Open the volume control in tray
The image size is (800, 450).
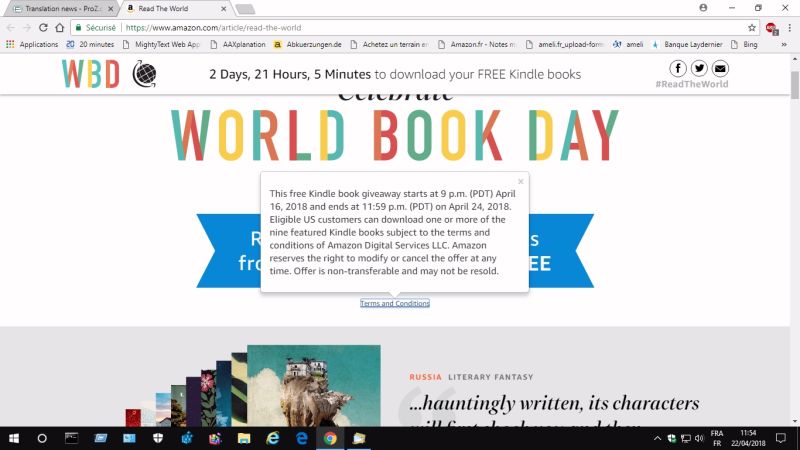coord(699,438)
